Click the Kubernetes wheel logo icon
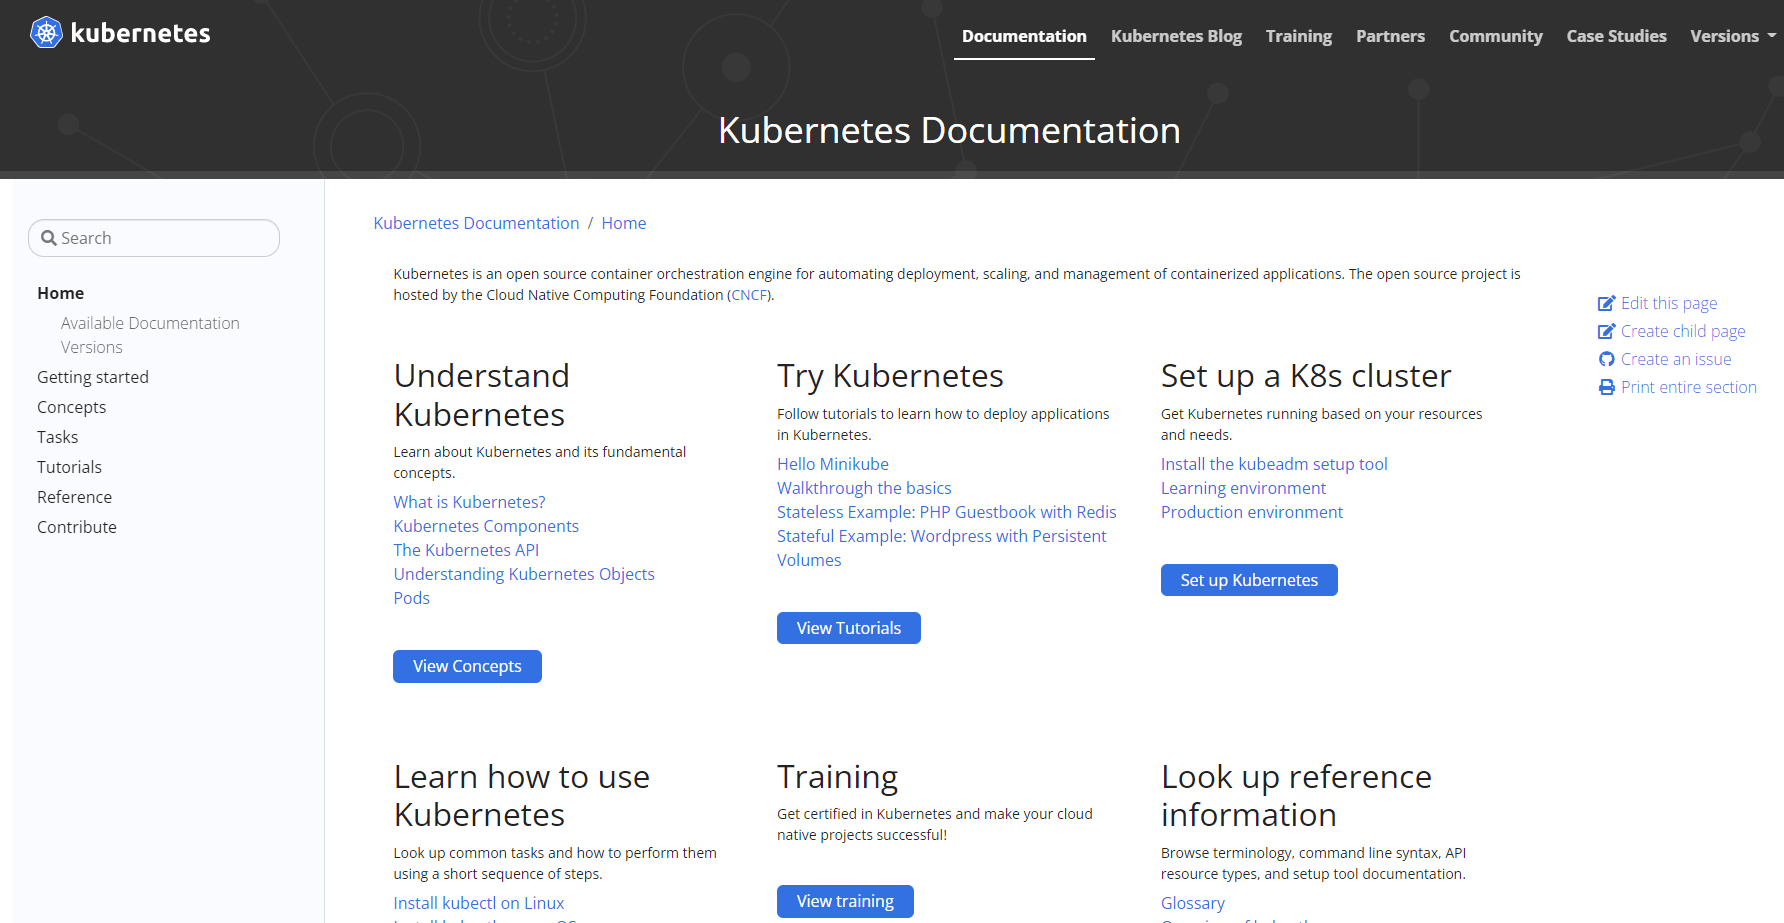 46,33
